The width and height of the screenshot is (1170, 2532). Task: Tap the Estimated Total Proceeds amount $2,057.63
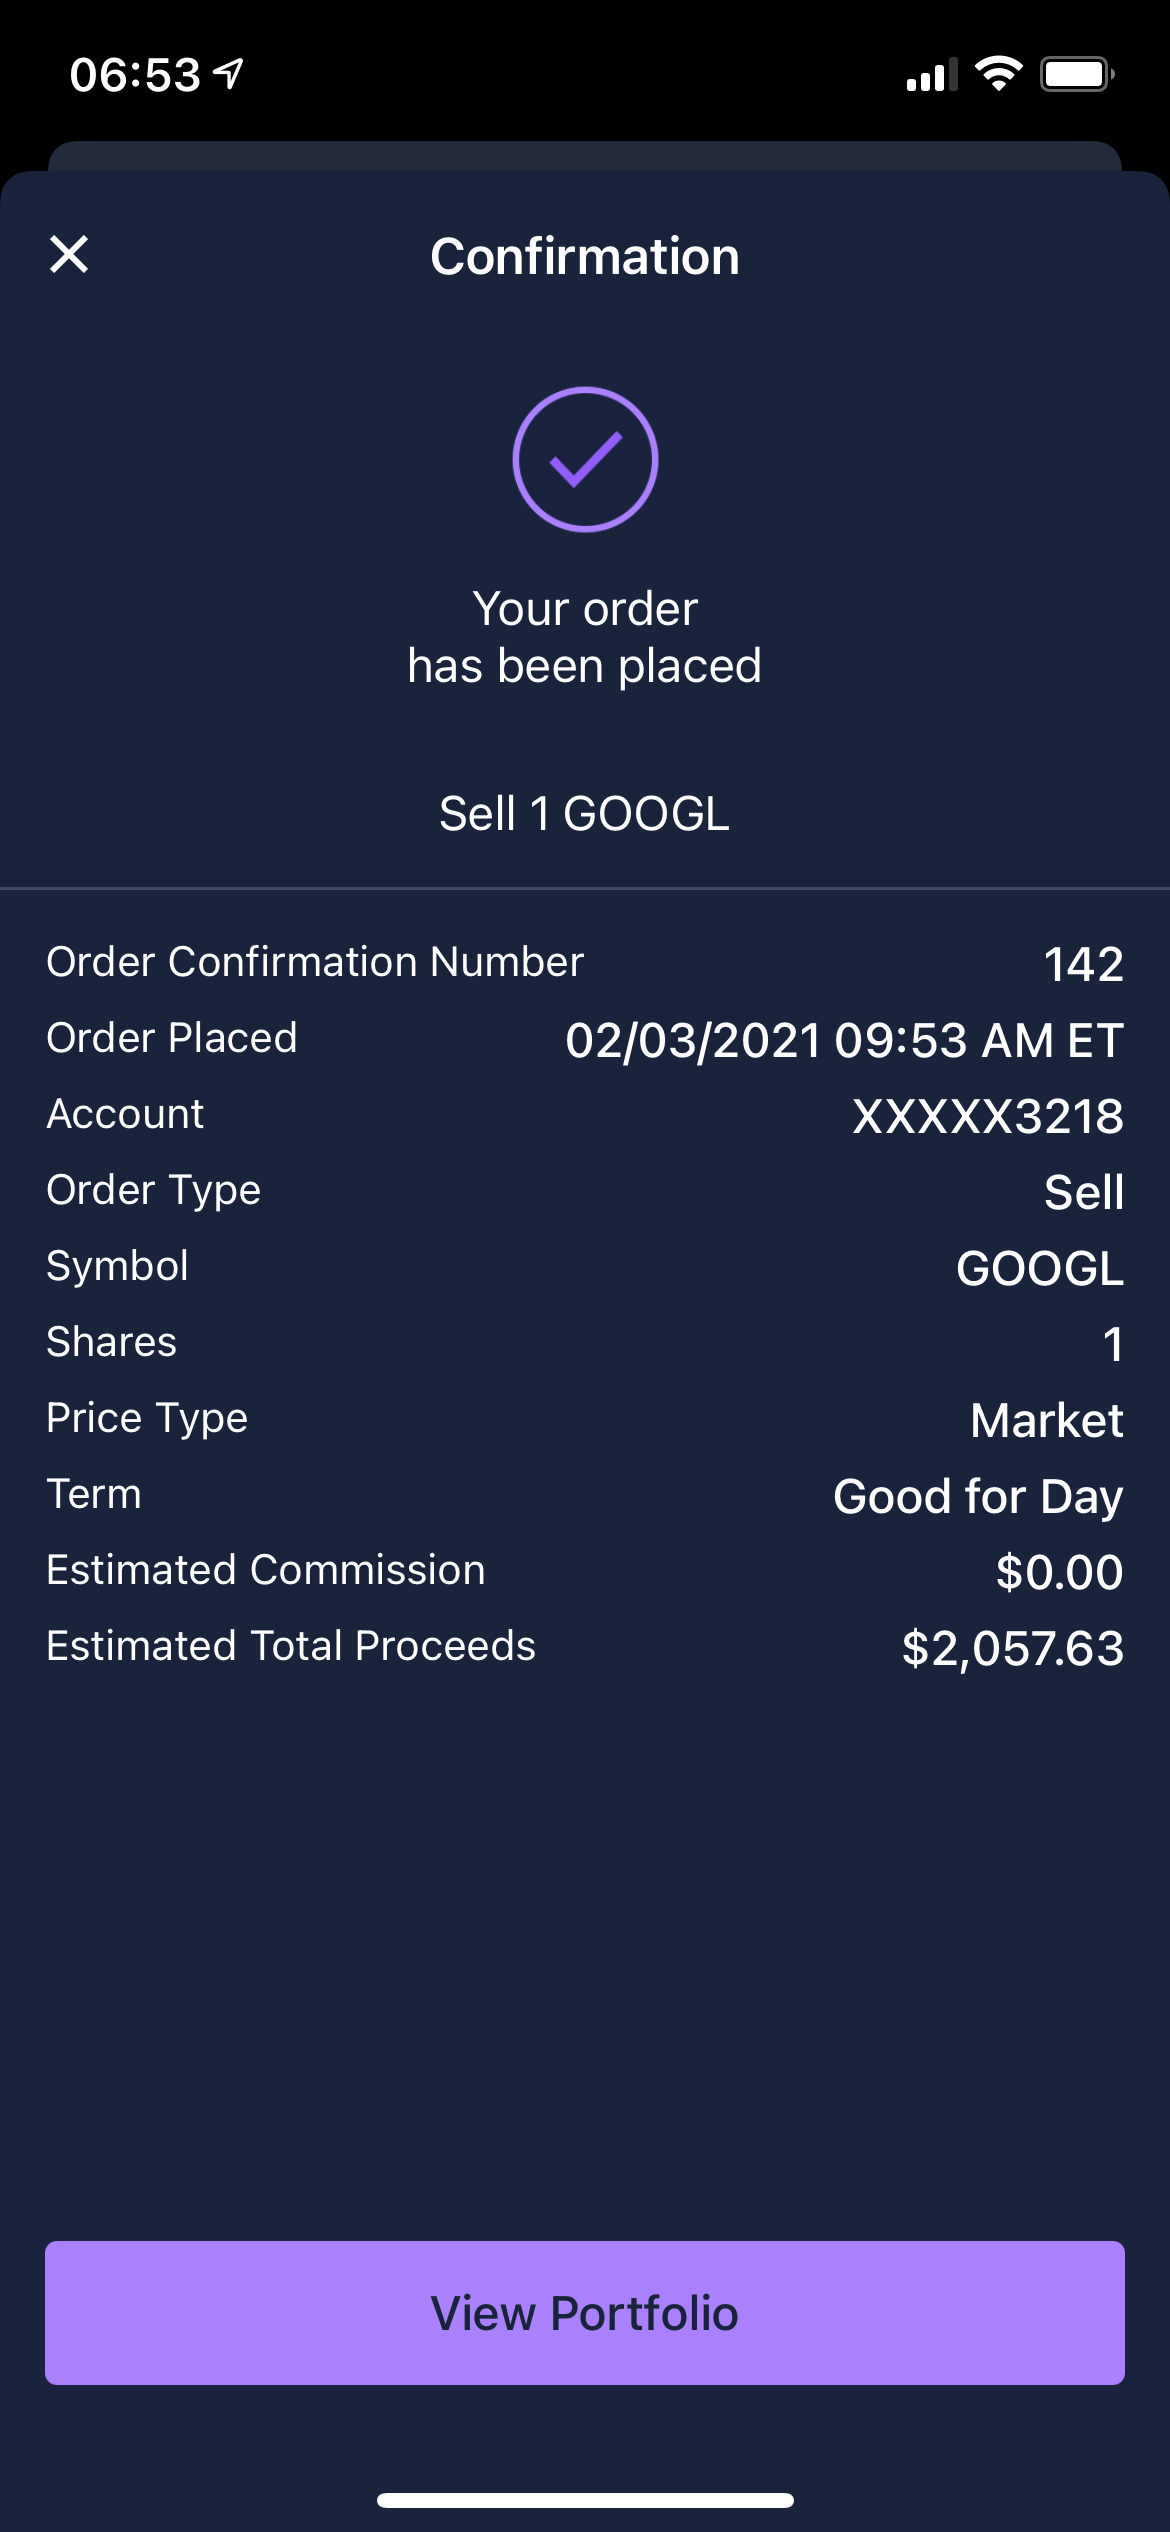tap(1012, 1648)
